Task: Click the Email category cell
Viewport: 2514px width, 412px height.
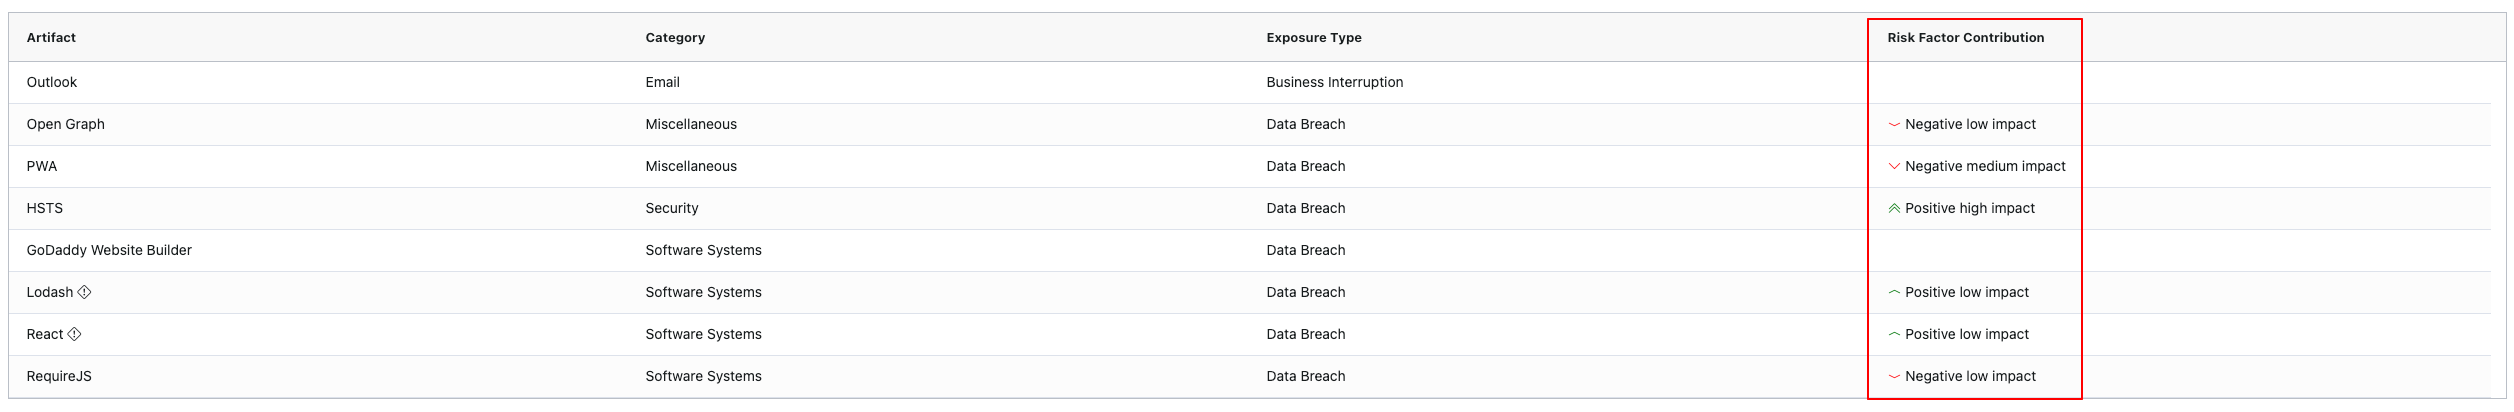Action: pyautogui.click(x=662, y=83)
